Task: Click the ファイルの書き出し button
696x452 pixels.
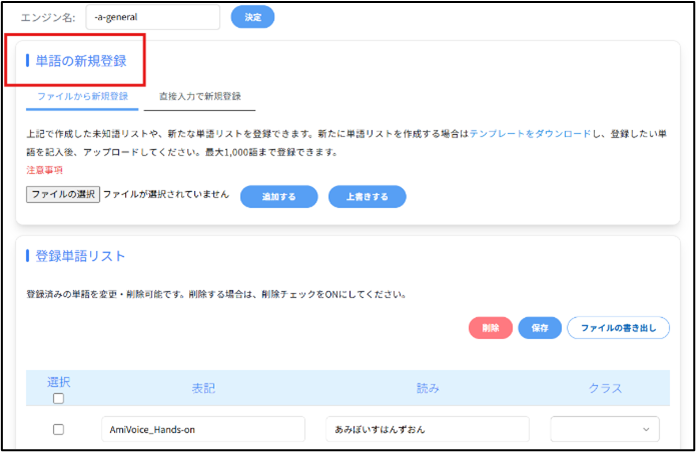Action: pos(618,327)
